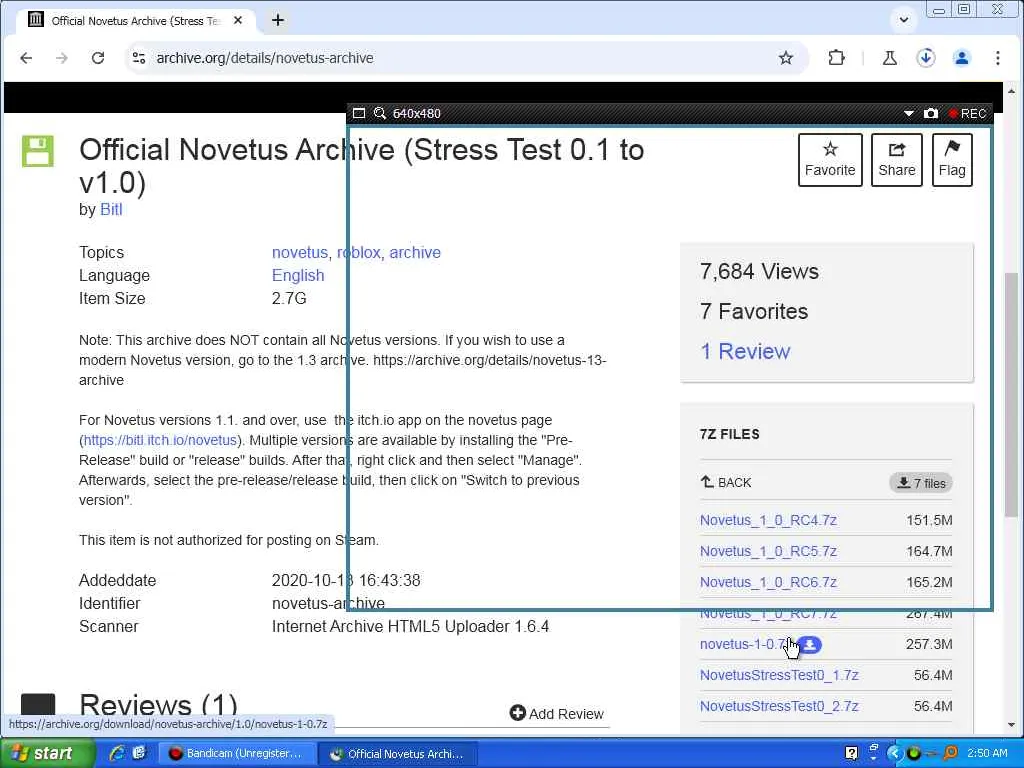1024x768 pixels.
Task: Click the second quick launch icon
Action: coord(139,754)
